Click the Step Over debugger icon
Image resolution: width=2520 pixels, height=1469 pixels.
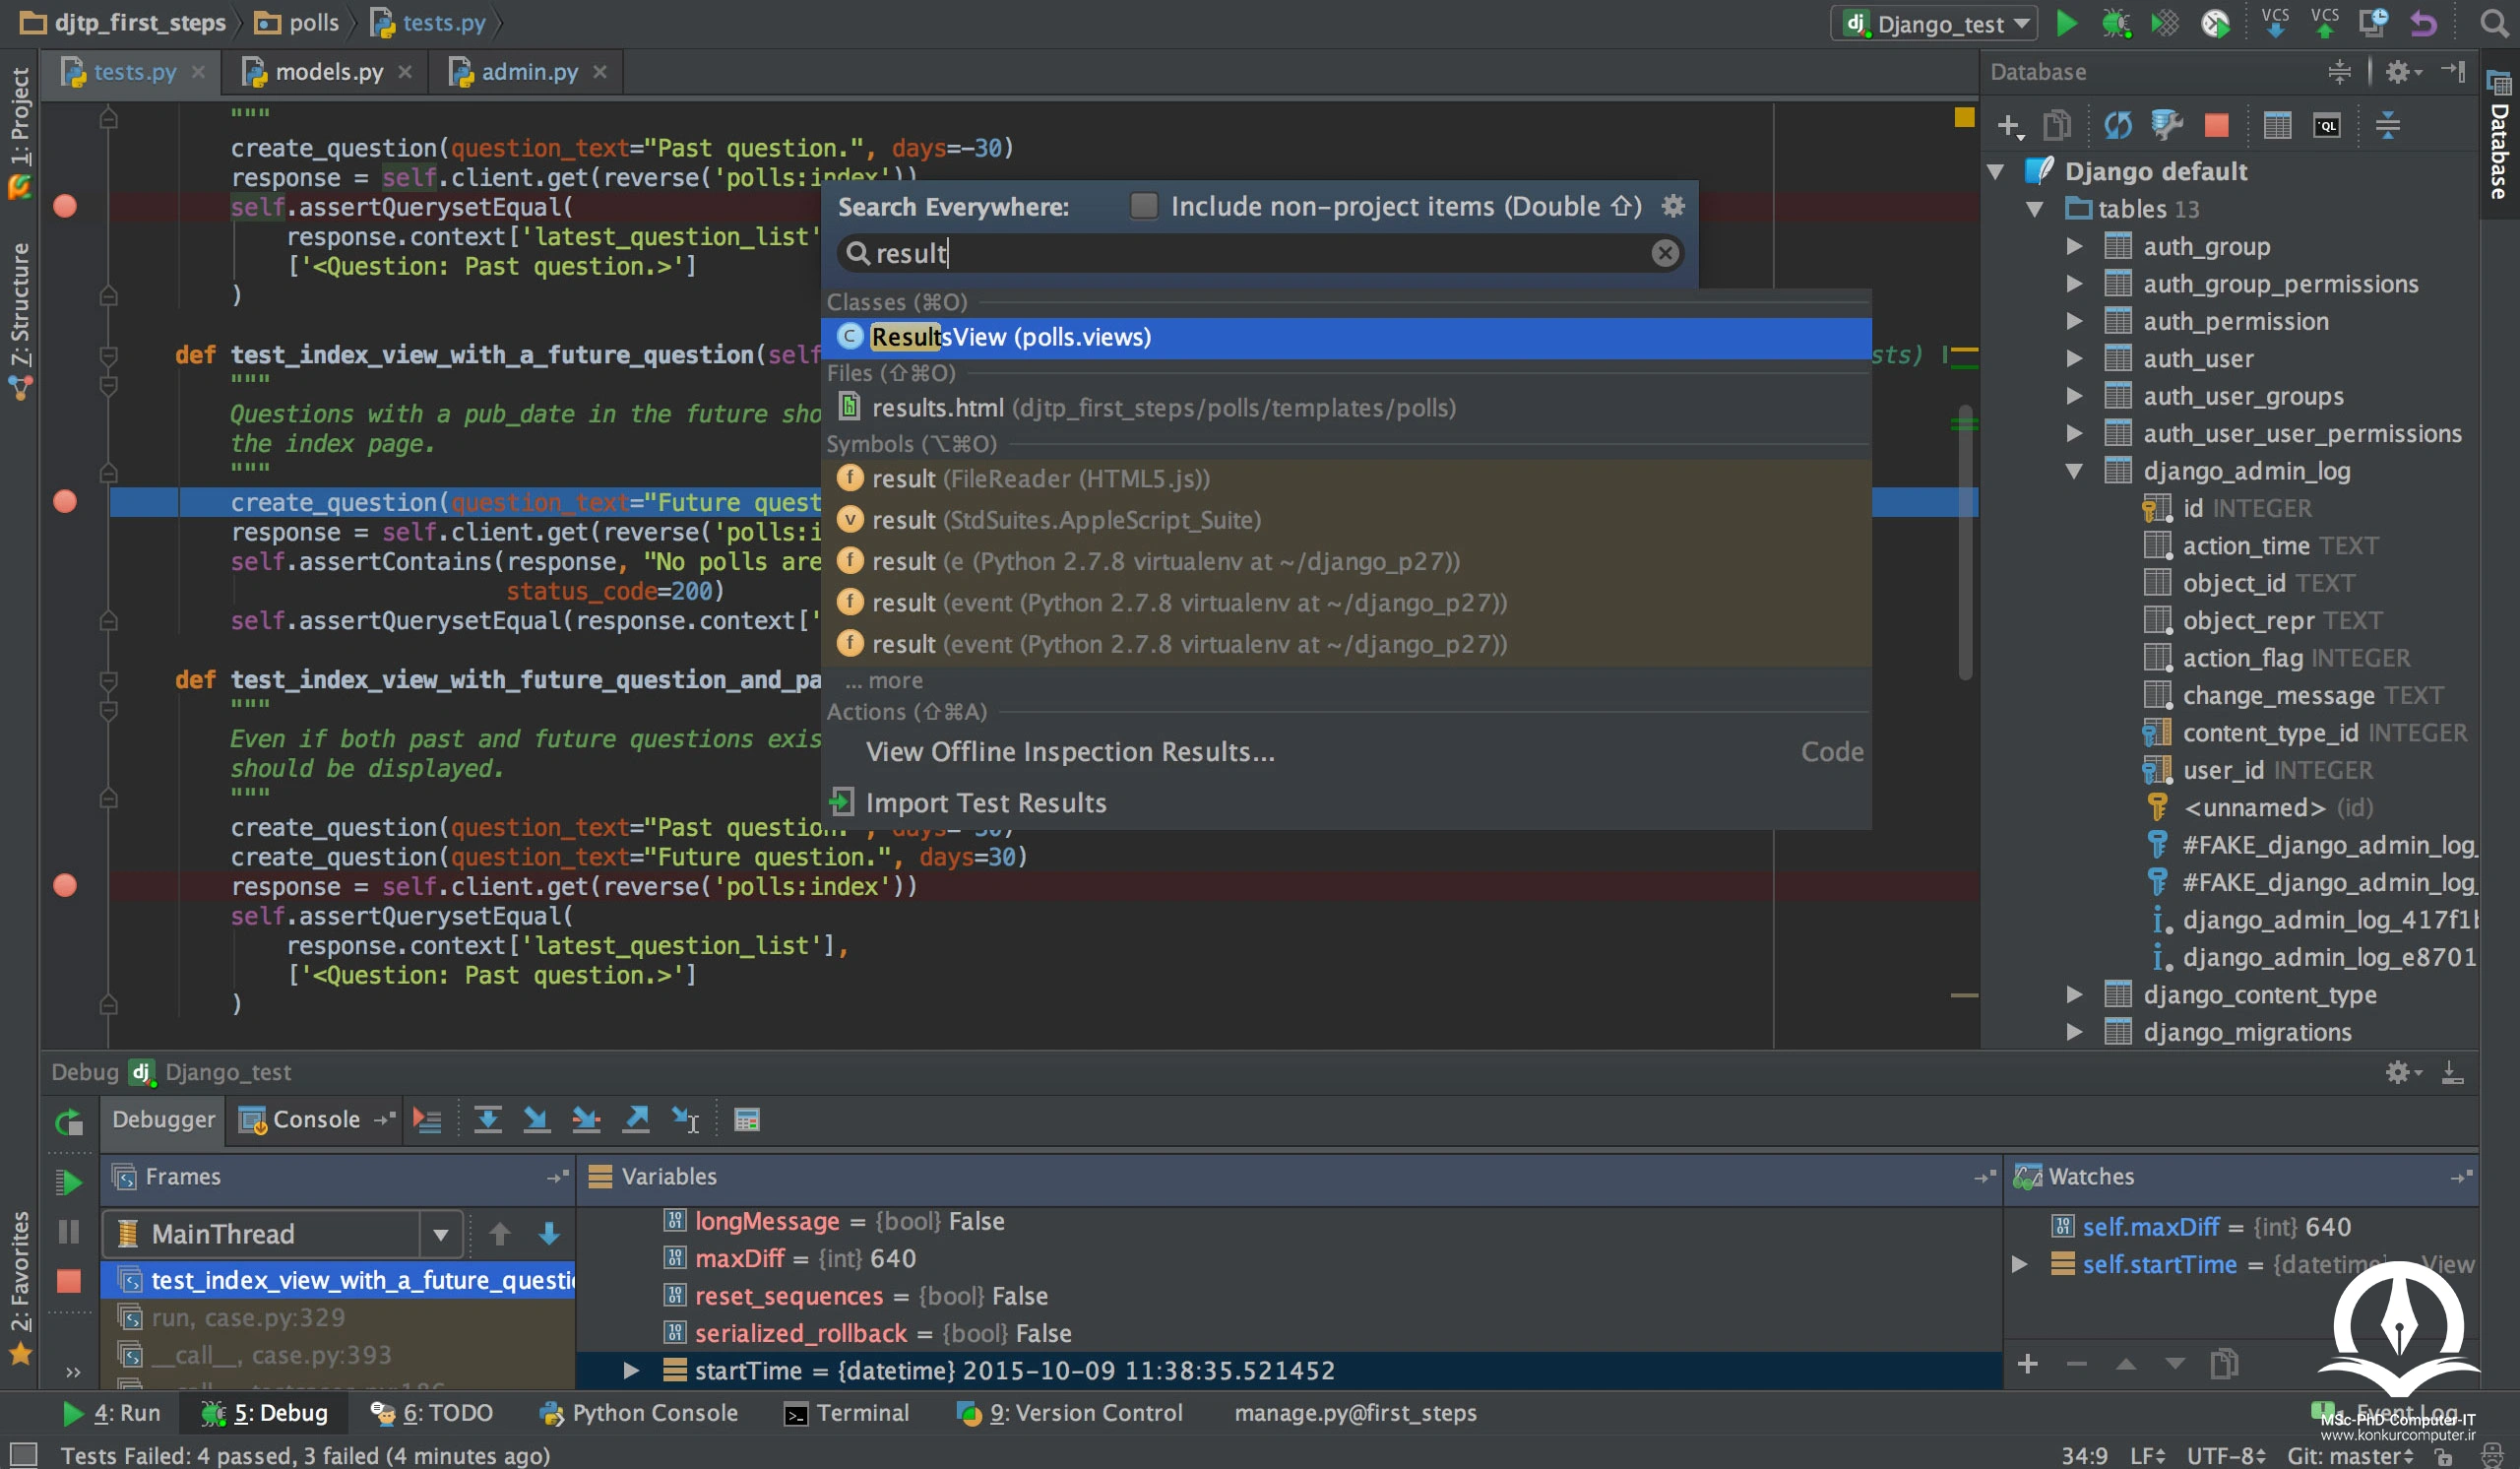[487, 1119]
